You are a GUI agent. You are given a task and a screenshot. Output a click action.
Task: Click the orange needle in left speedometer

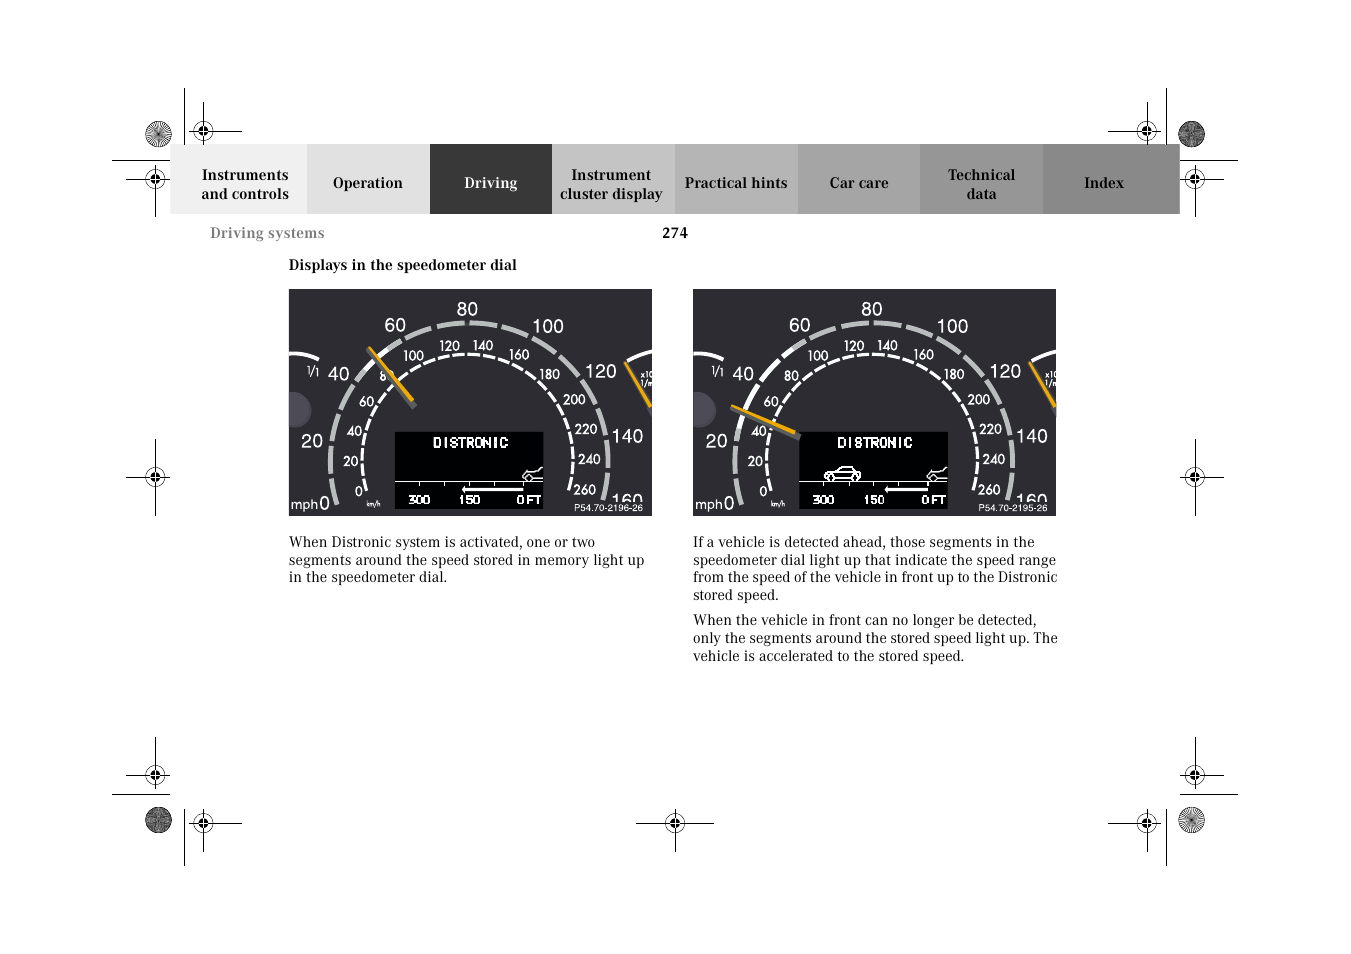(x=391, y=377)
